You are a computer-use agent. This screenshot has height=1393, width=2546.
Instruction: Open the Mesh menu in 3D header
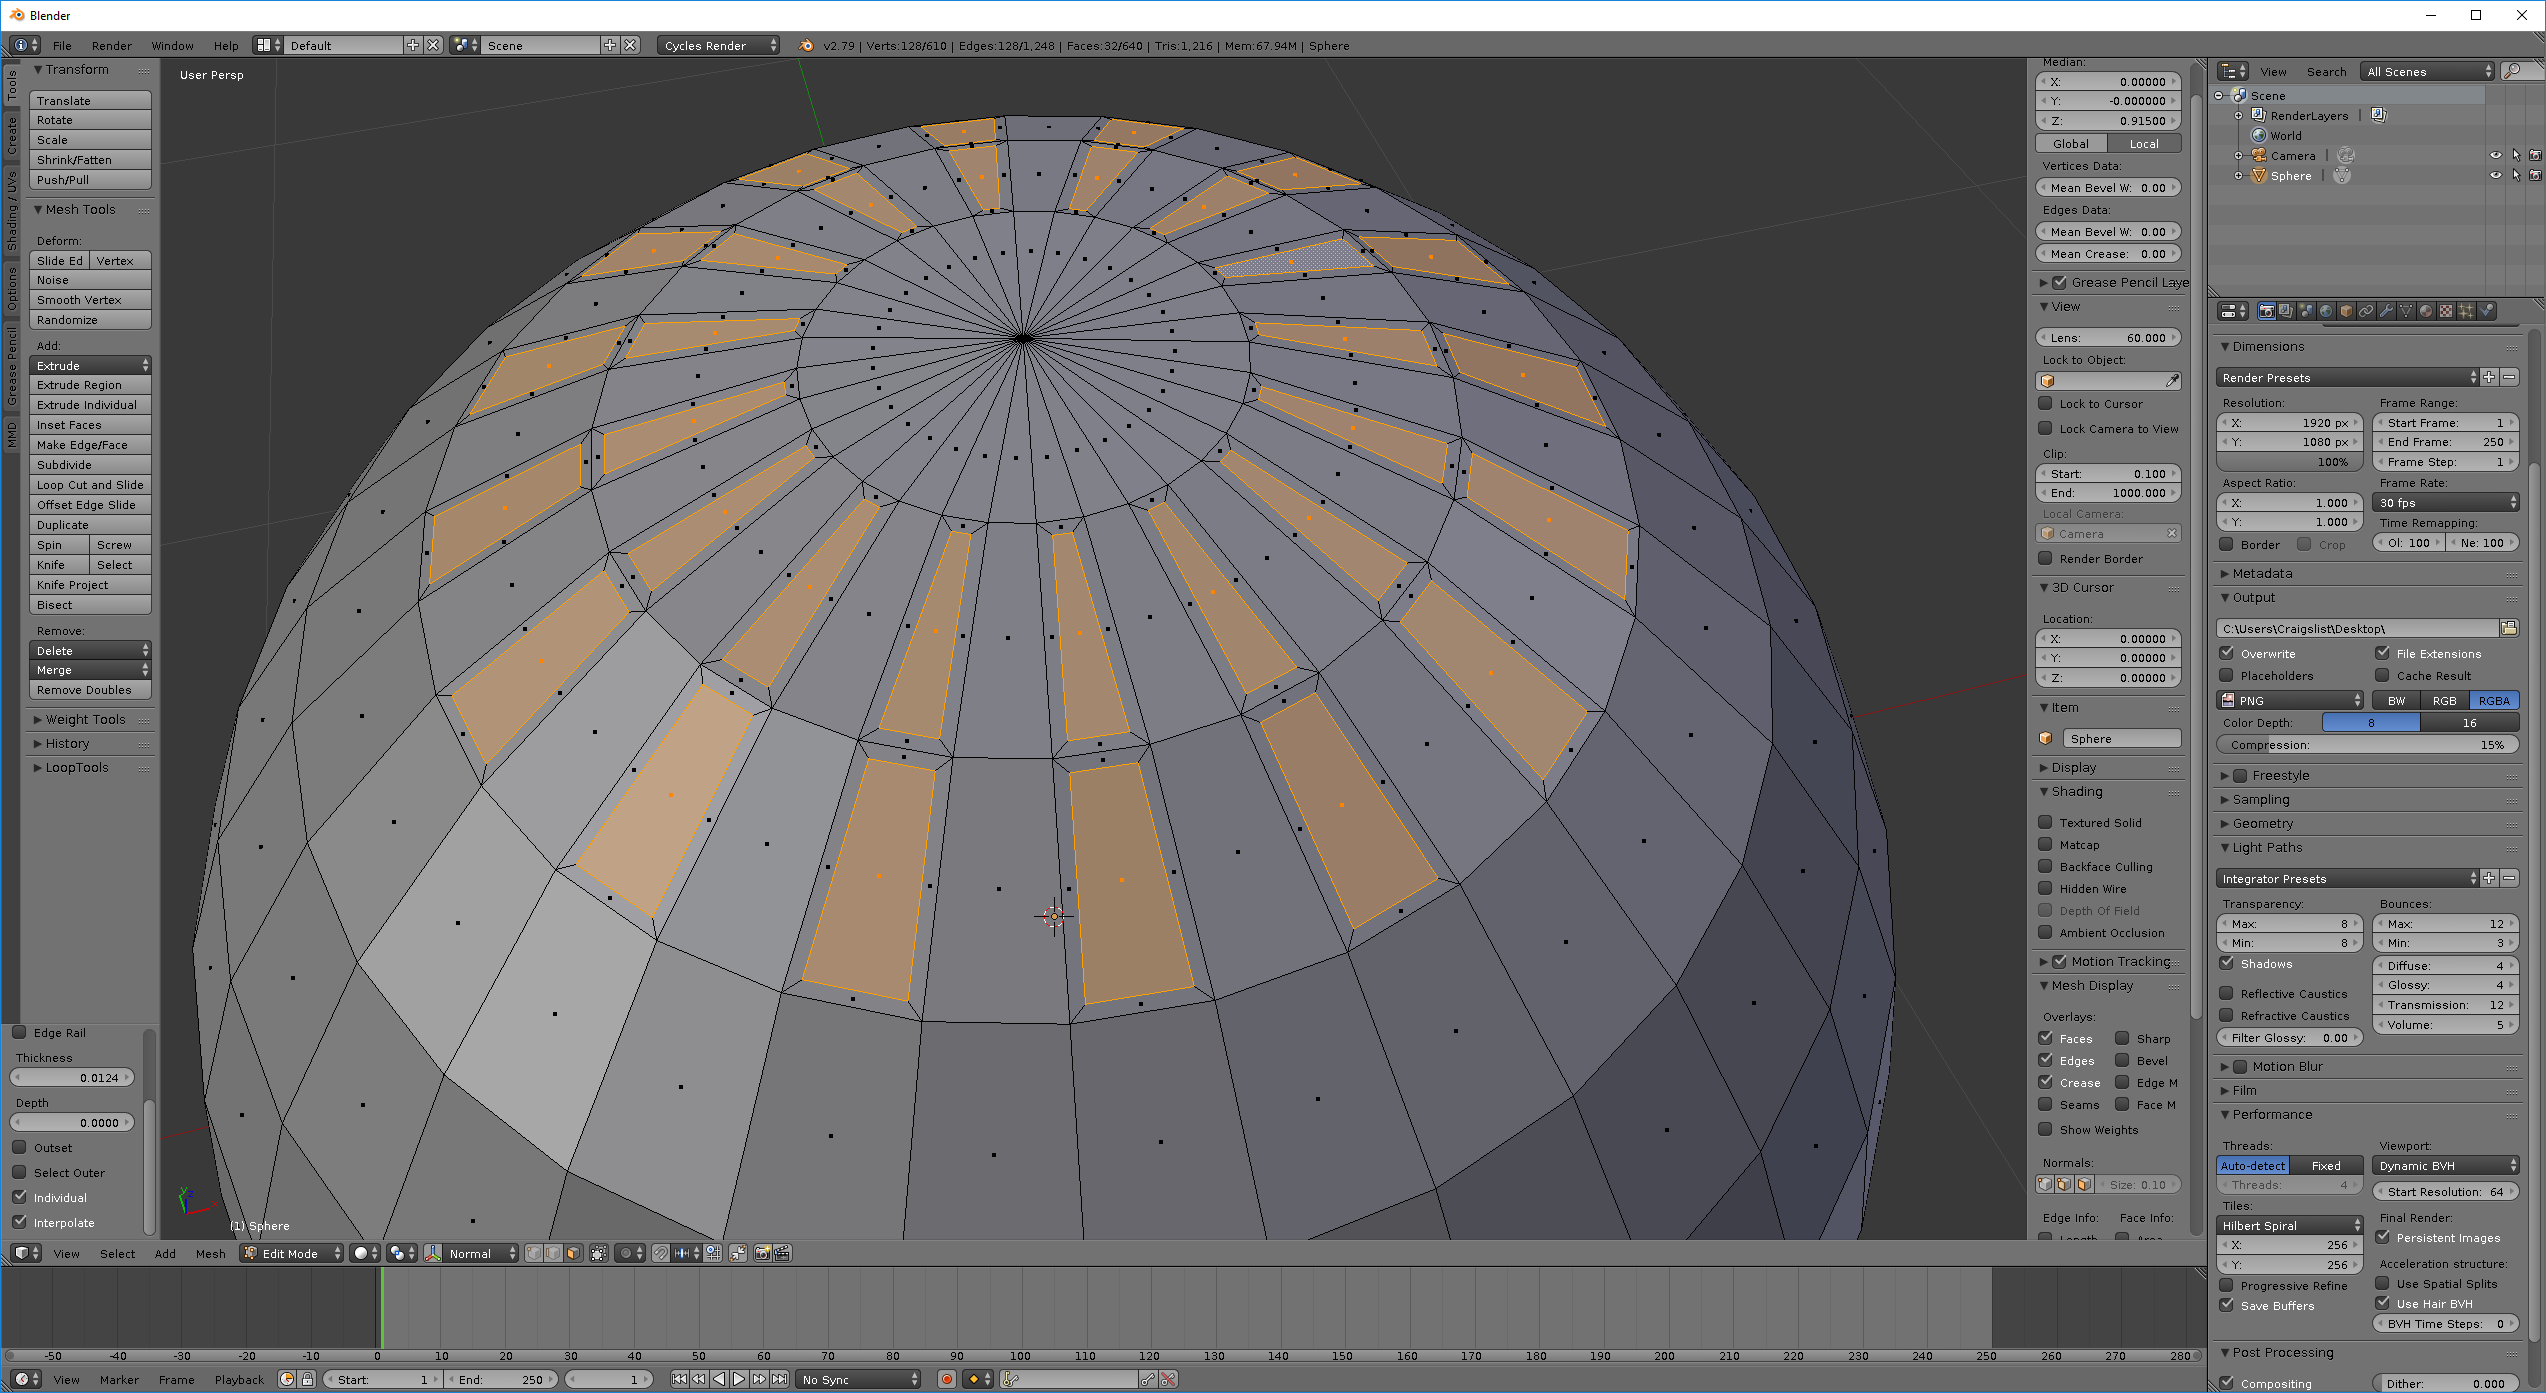(x=210, y=1253)
